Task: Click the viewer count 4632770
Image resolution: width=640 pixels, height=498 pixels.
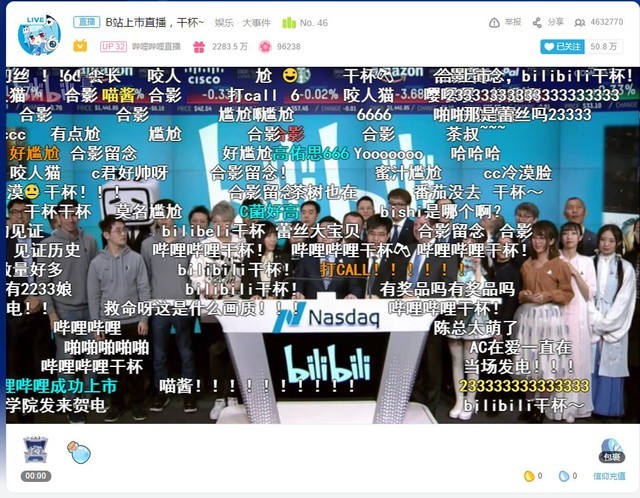Action: click(607, 22)
